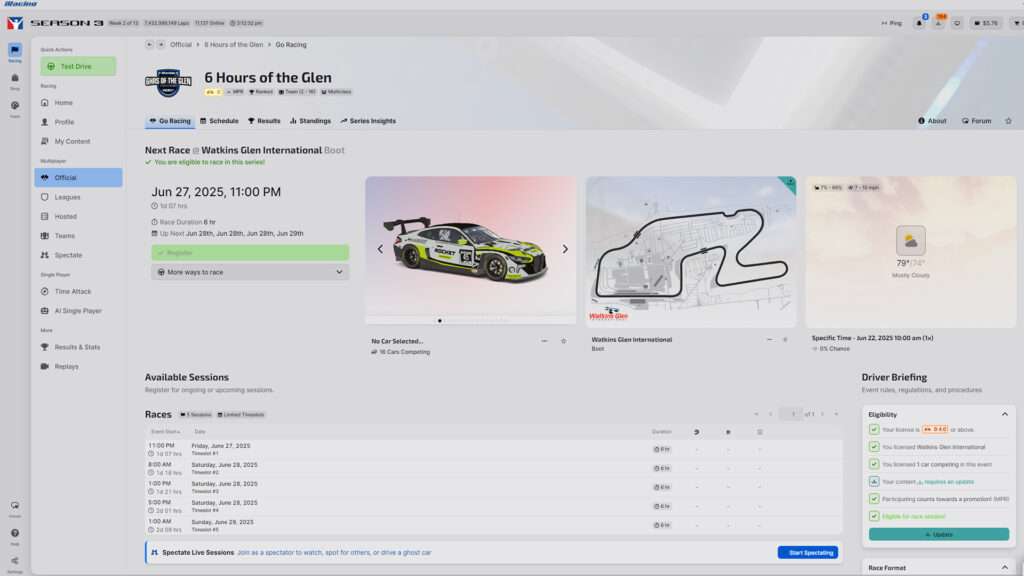Click the track card corner badge icon

tap(790, 183)
